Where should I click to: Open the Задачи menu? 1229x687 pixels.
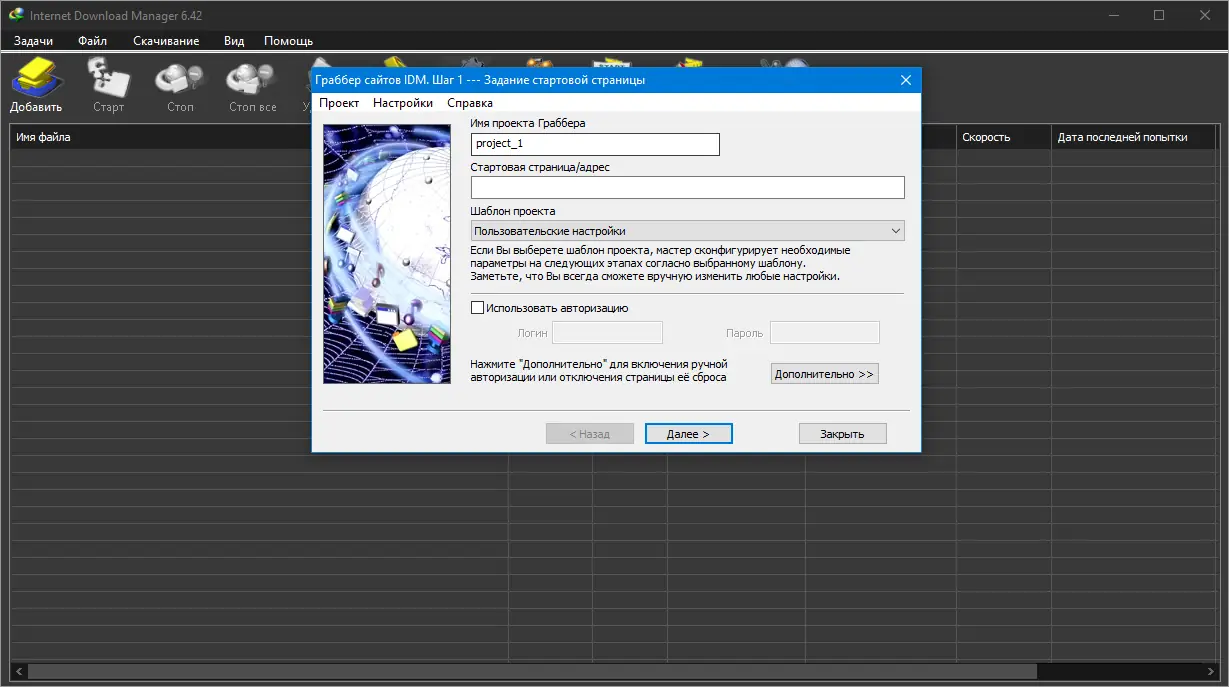tap(33, 41)
